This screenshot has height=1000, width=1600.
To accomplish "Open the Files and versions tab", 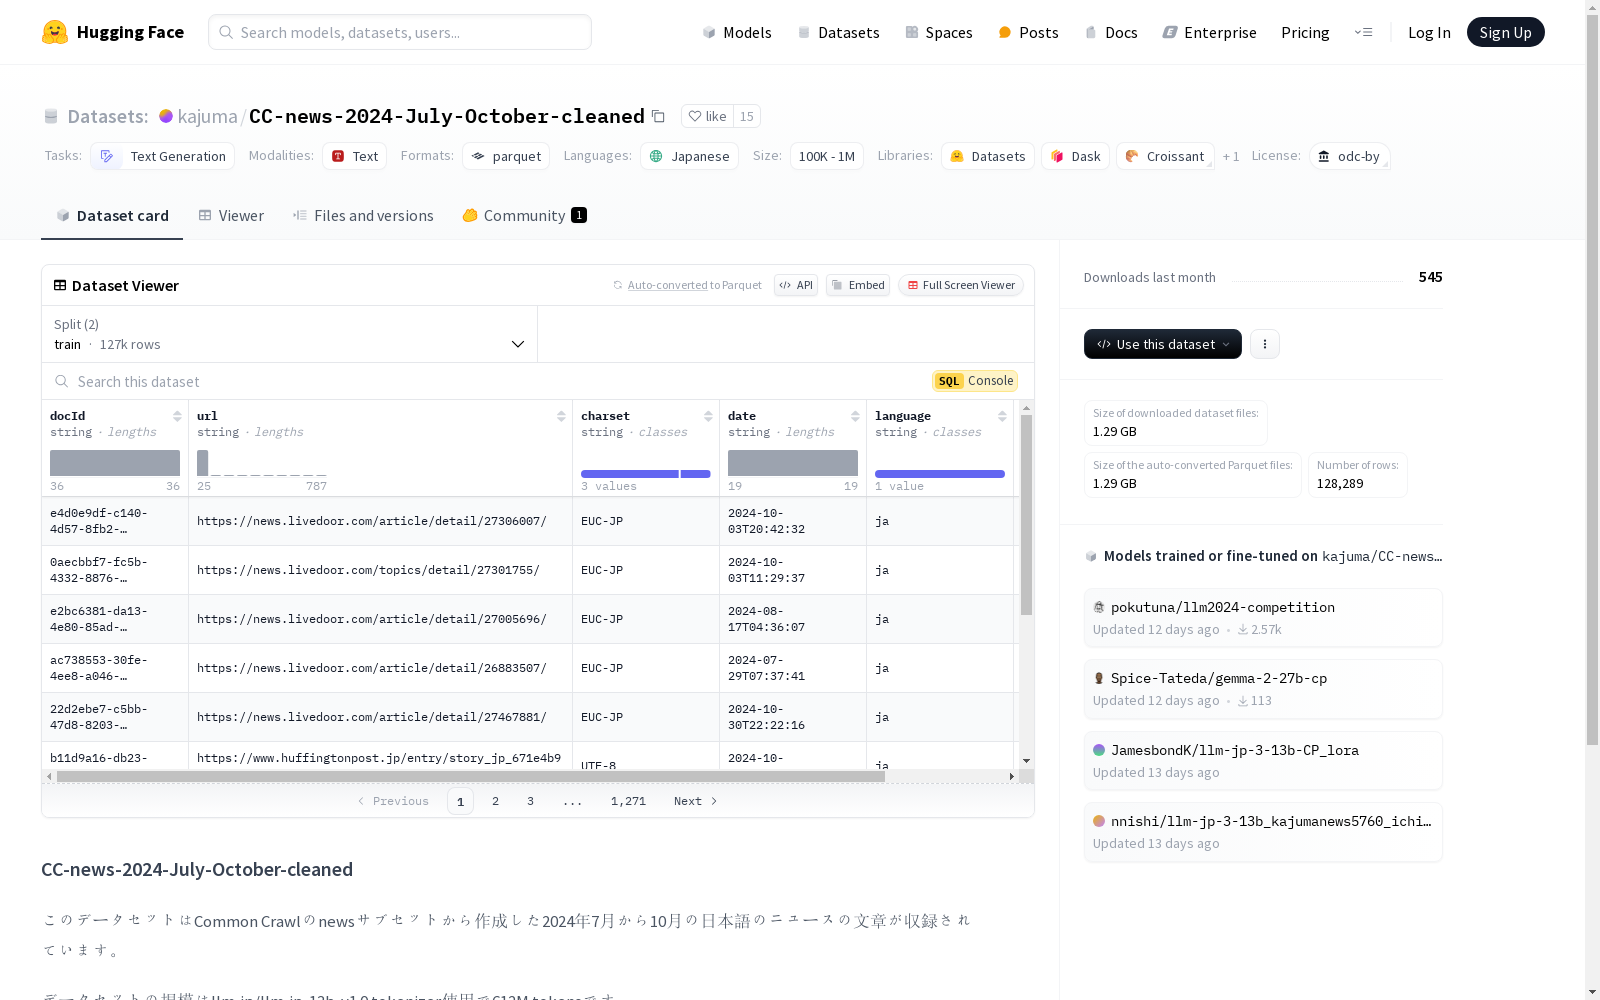I will (363, 216).
